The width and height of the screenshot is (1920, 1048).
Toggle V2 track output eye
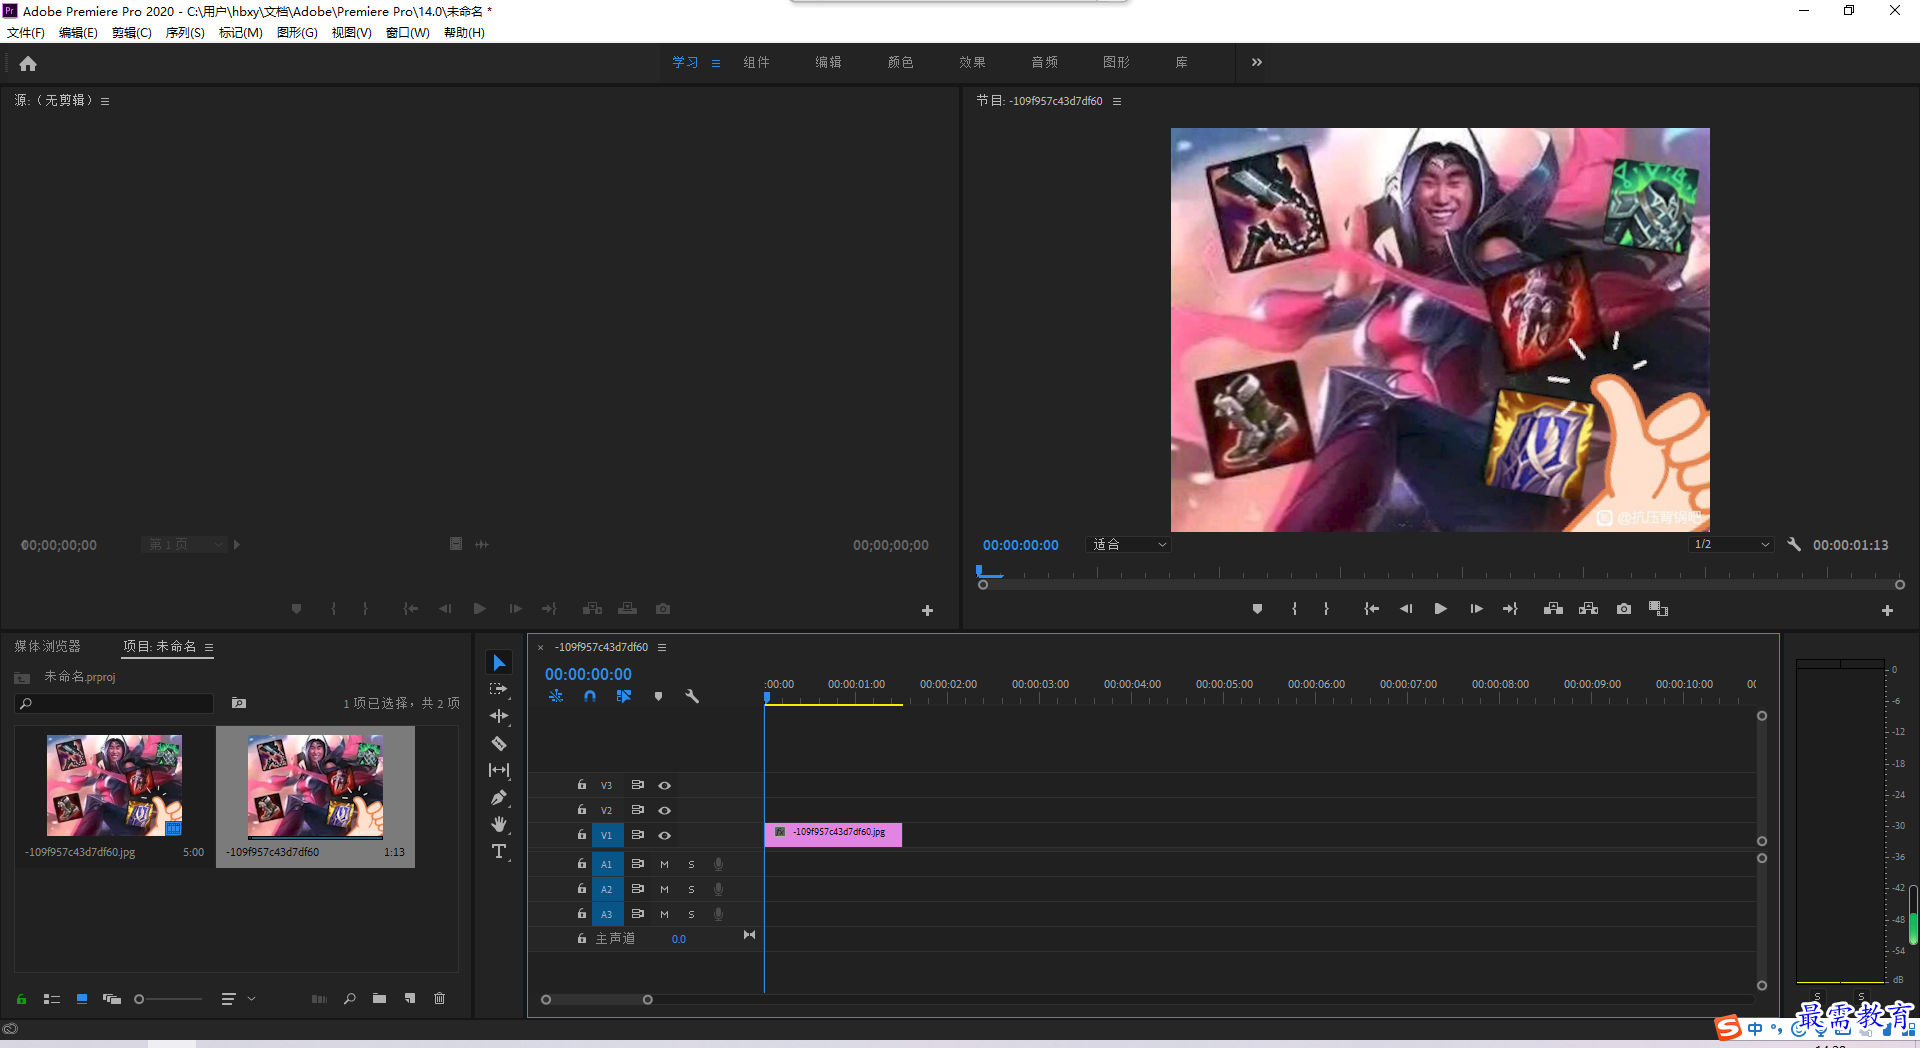click(664, 810)
